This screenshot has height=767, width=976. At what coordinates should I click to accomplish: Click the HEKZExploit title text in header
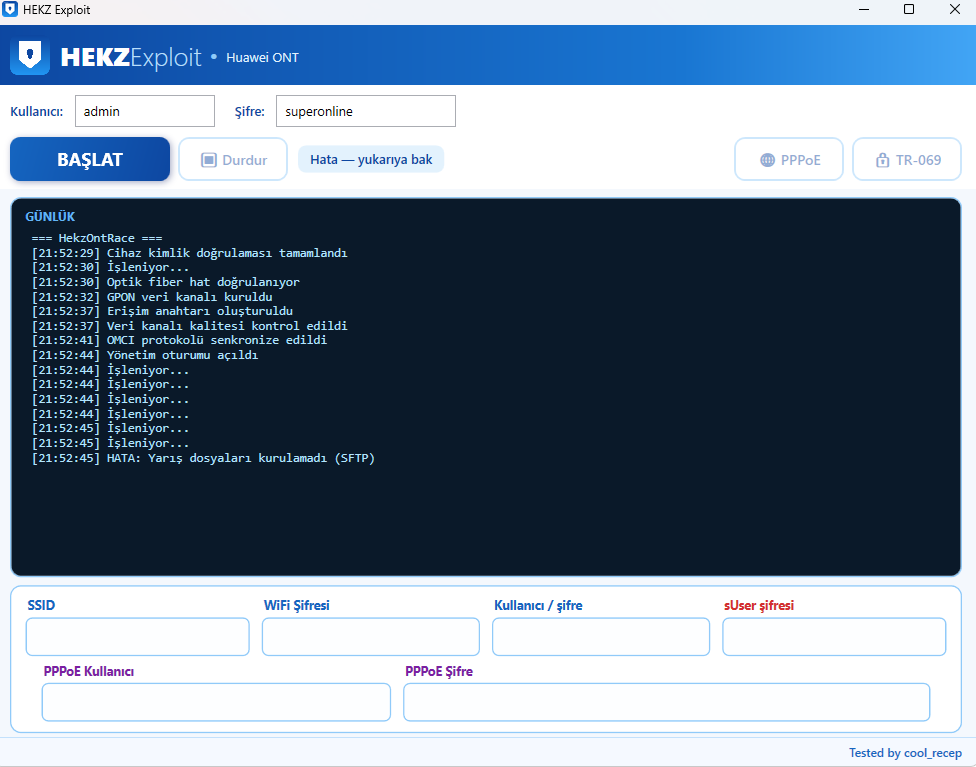(x=131, y=57)
